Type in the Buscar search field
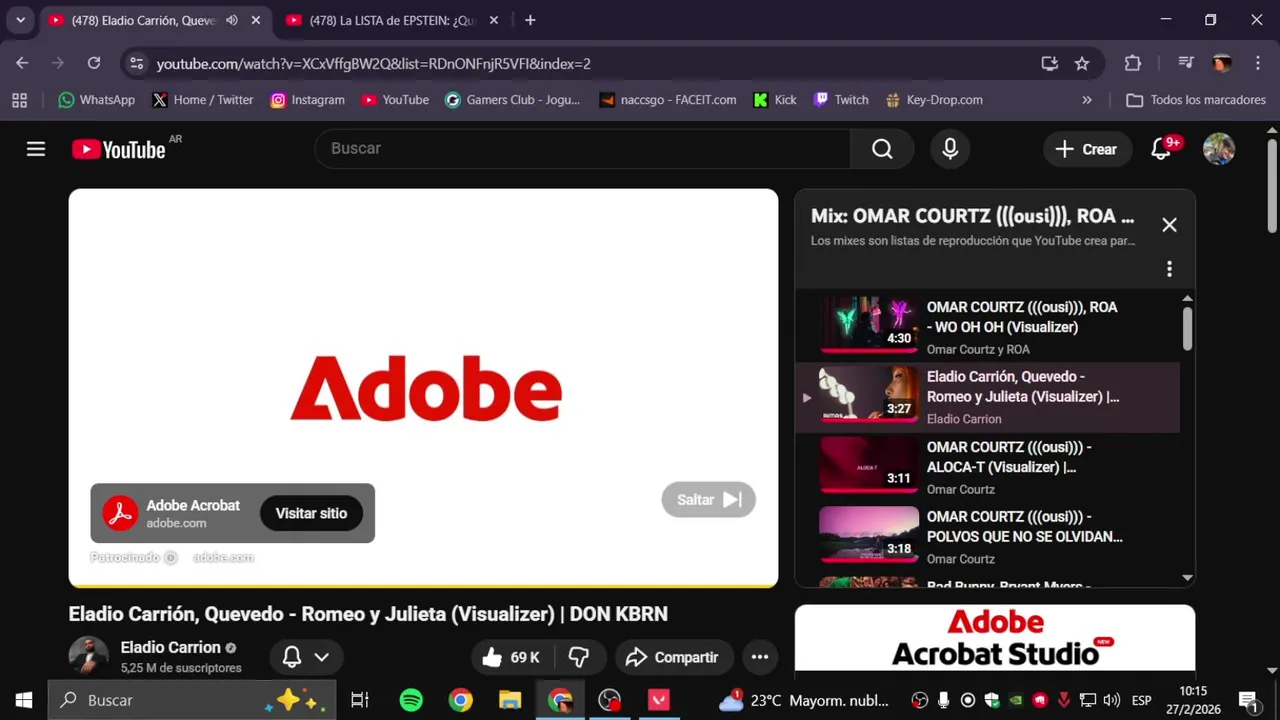 [x=583, y=149]
